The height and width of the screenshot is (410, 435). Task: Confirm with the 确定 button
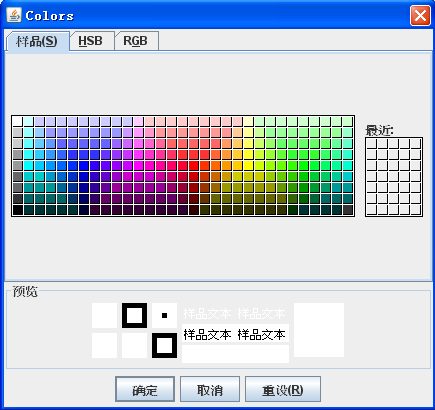[145, 389]
